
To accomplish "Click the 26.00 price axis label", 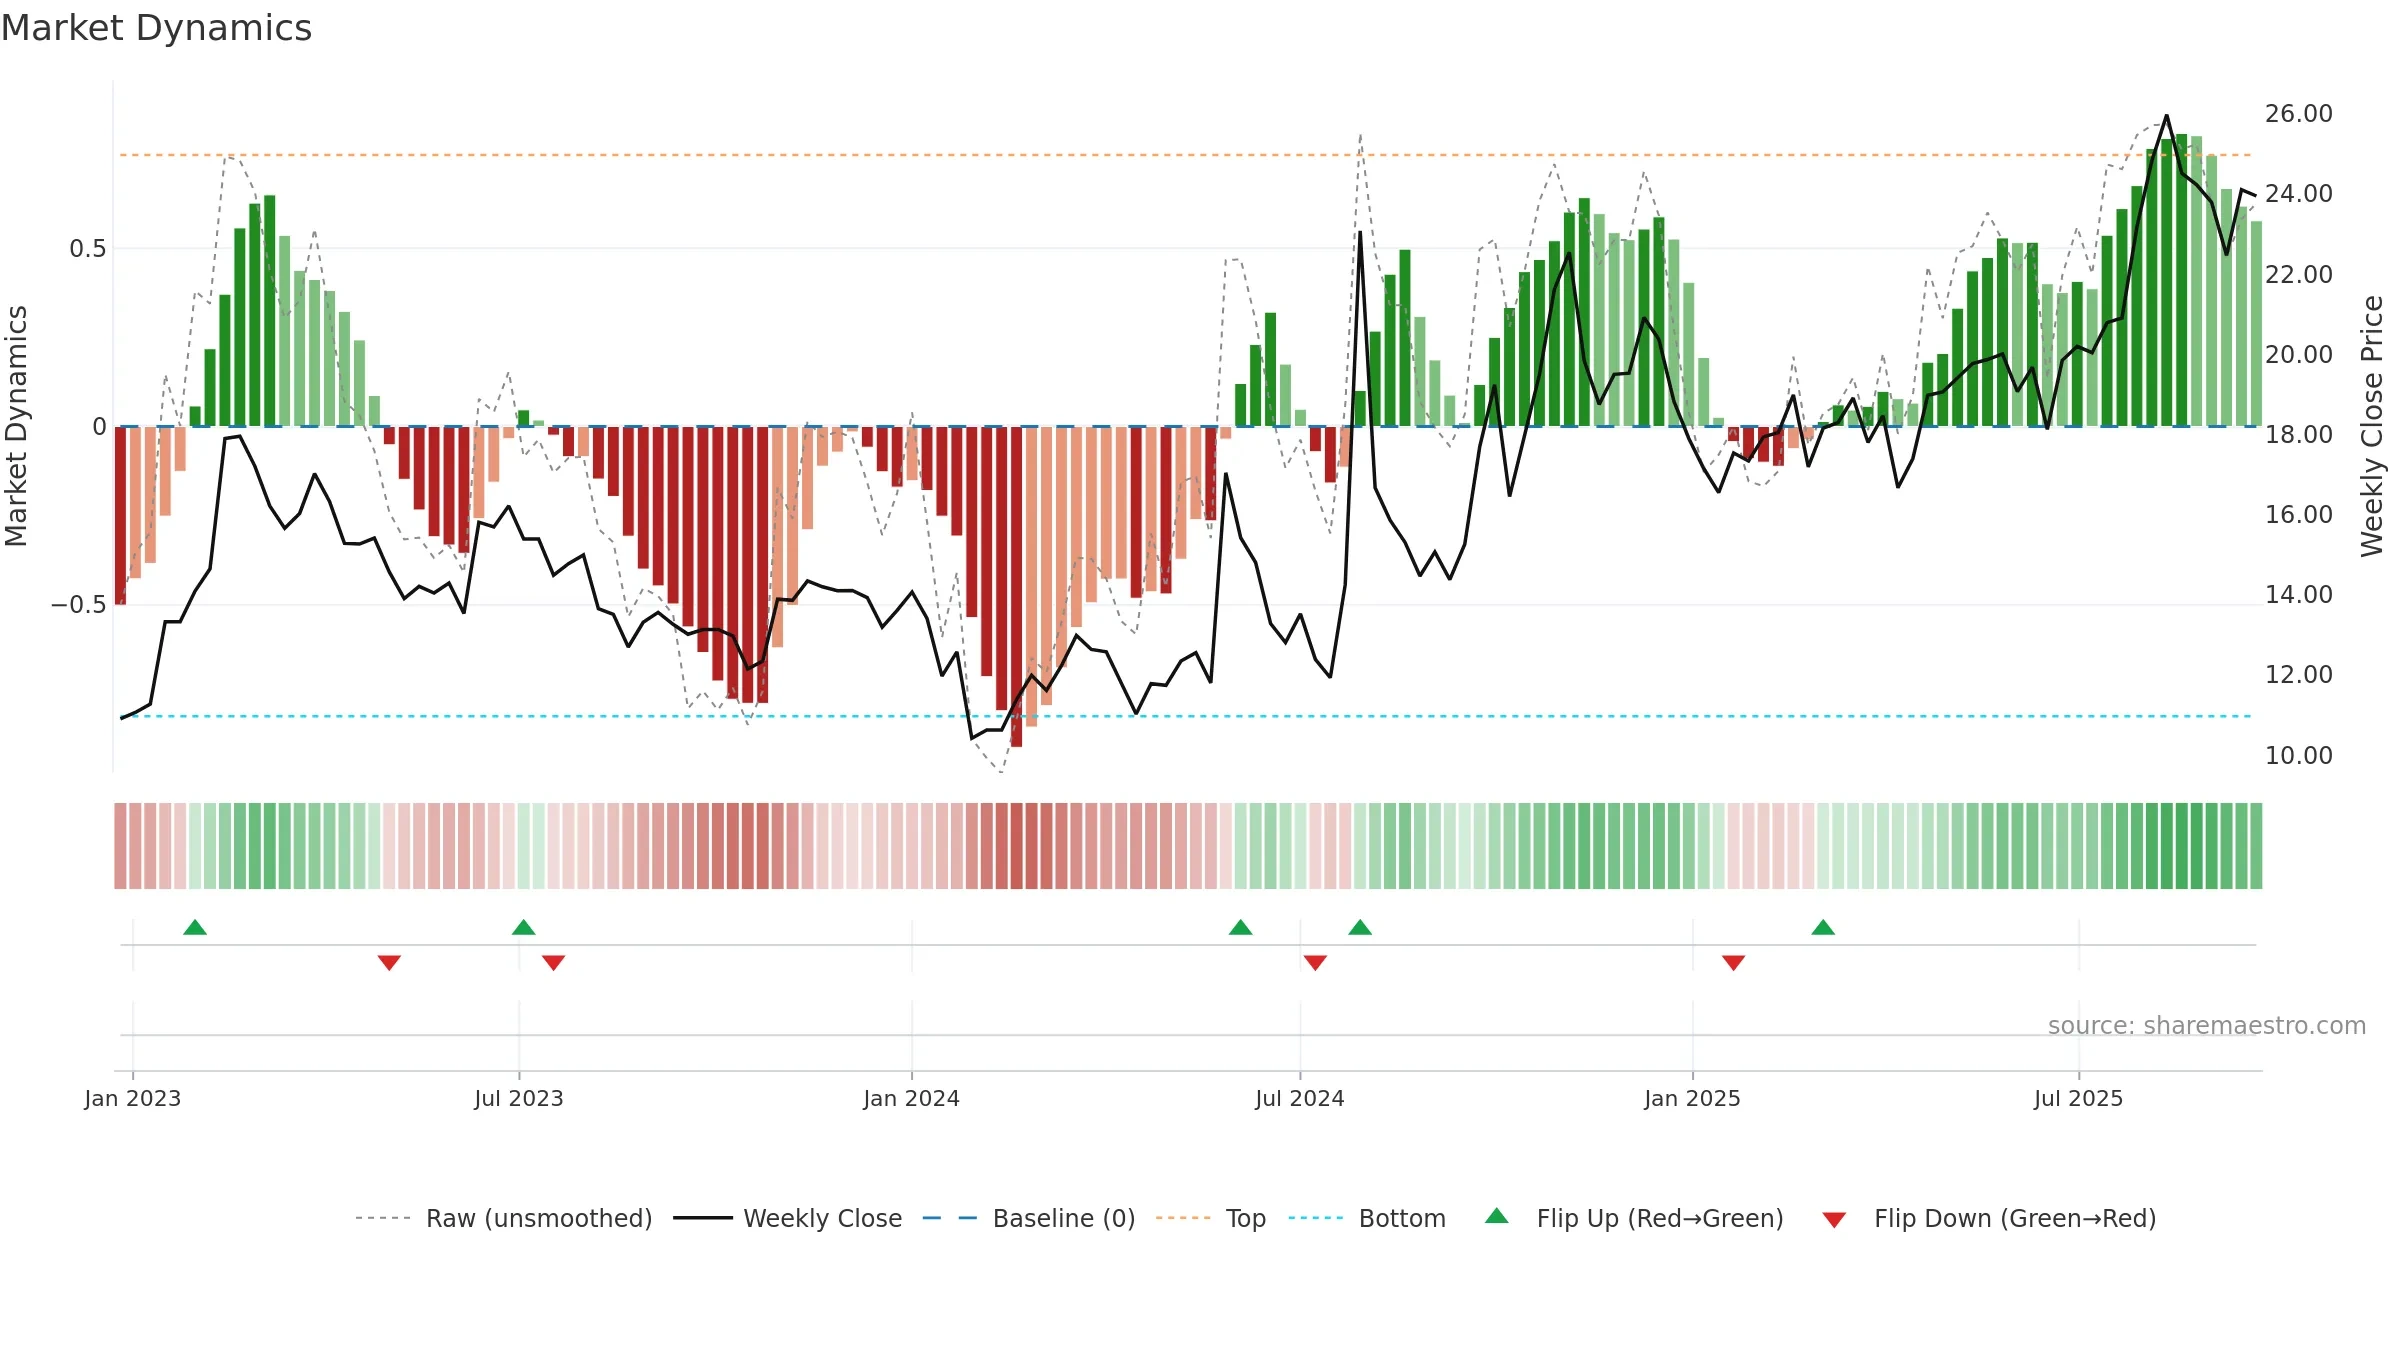I will (x=2299, y=114).
